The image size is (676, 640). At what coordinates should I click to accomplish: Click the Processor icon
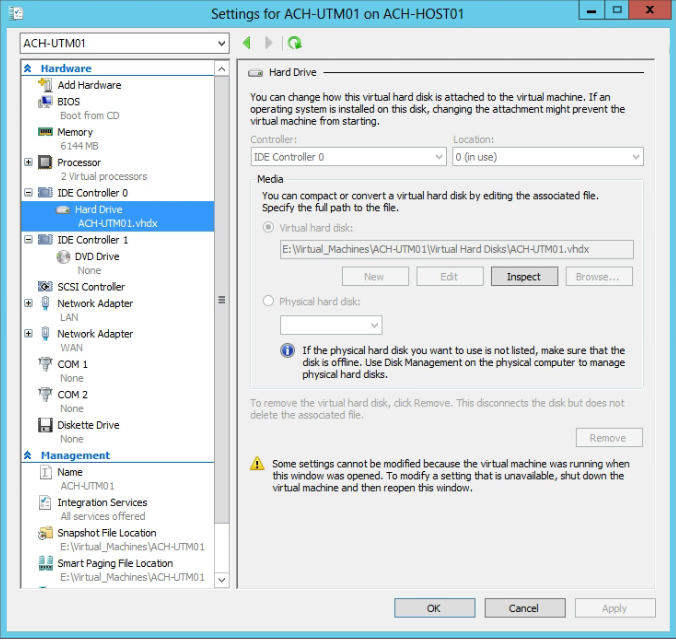click(x=45, y=162)
